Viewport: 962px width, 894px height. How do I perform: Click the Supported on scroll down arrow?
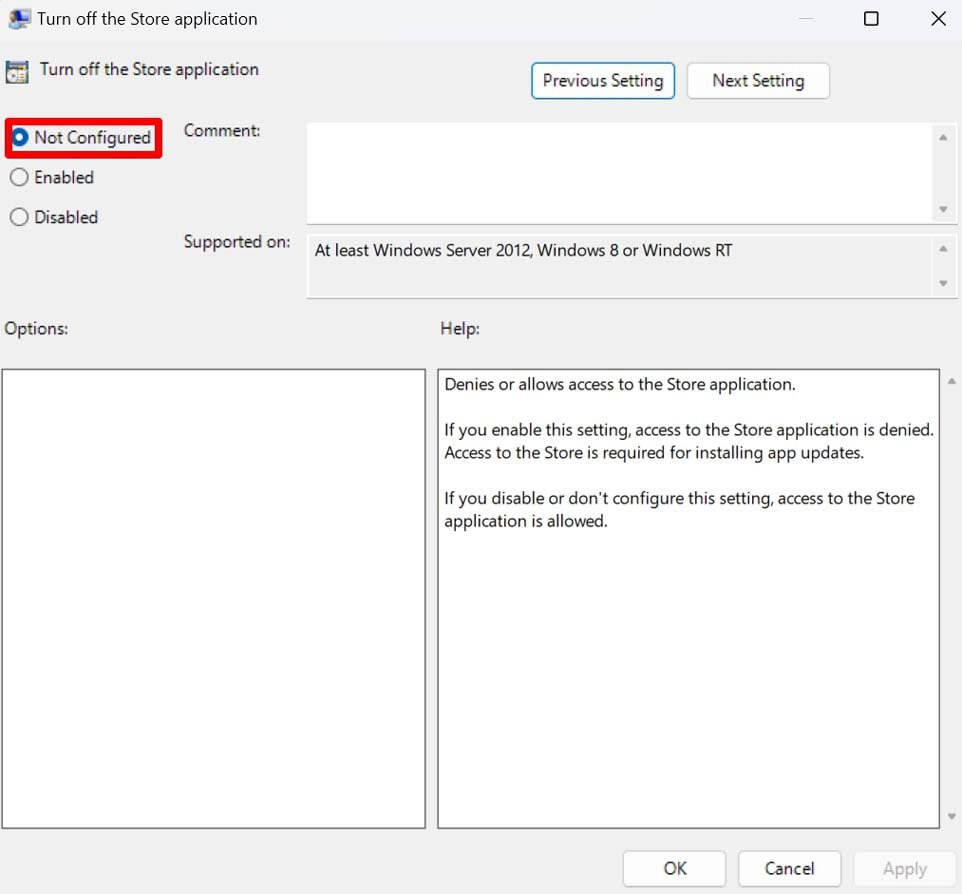943,283
